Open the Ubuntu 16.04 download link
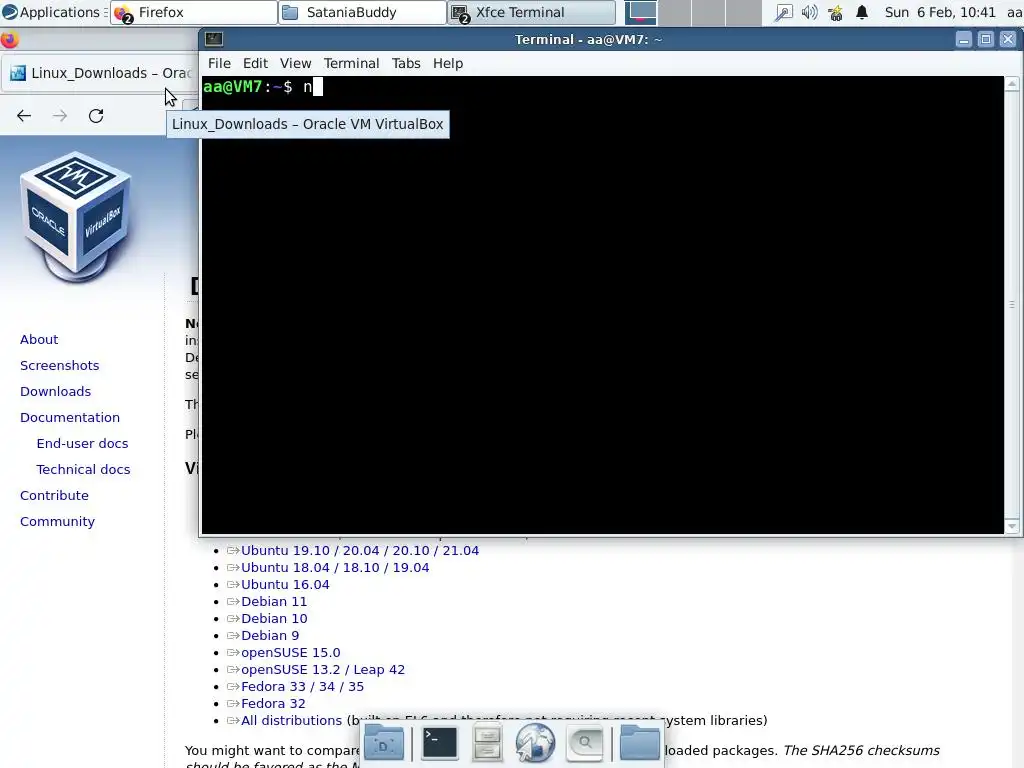 pyautogui.click(x=285, y=584)
